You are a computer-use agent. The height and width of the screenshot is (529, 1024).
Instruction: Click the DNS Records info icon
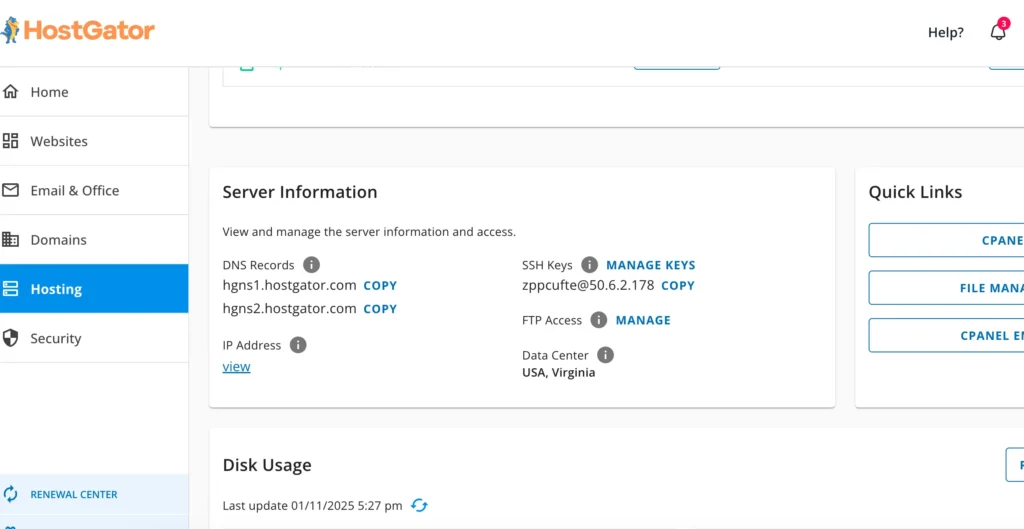[x=311, y=265]
